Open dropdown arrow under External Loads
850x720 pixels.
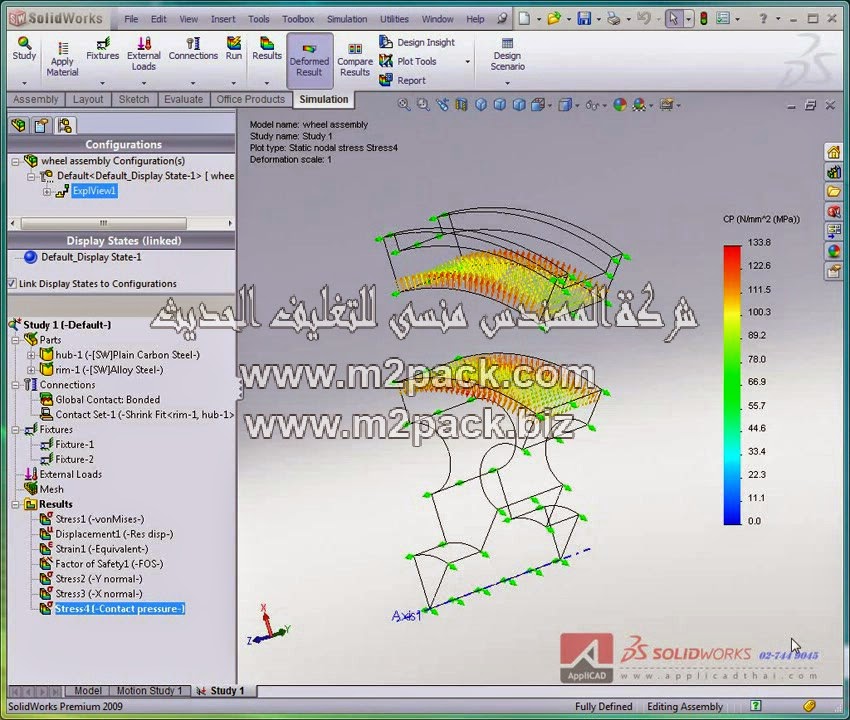point(144,83)
